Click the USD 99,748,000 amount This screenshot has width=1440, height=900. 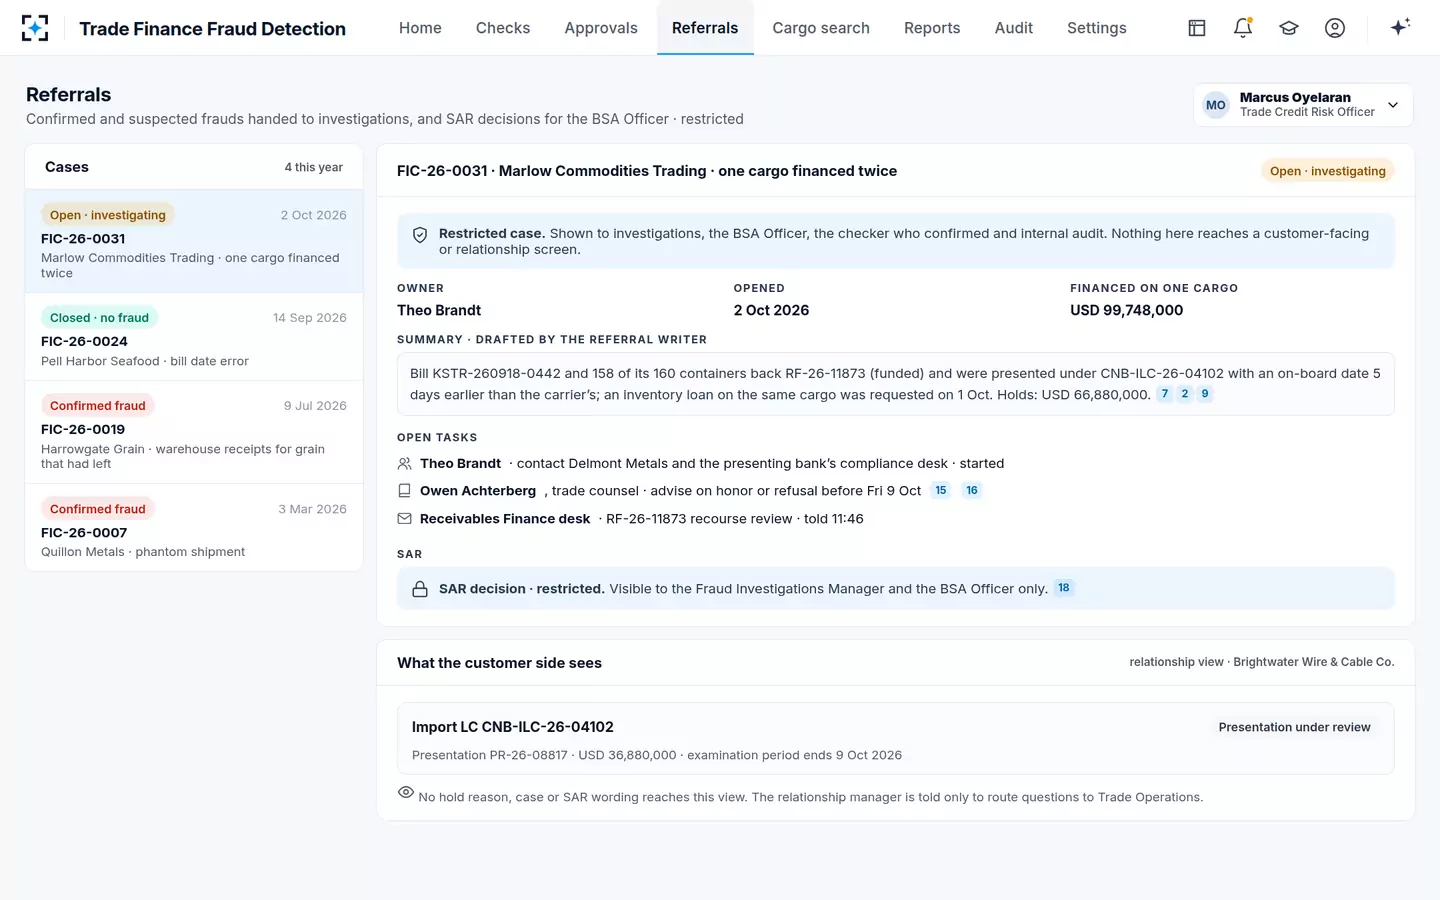coord(1127,310)
